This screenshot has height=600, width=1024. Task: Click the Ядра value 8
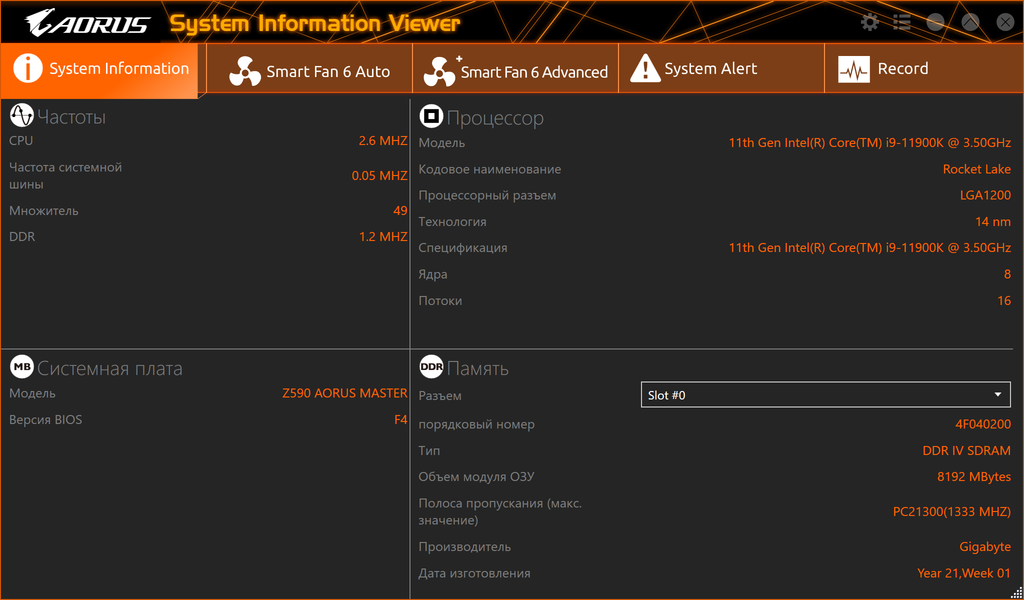pos(1007,274)
